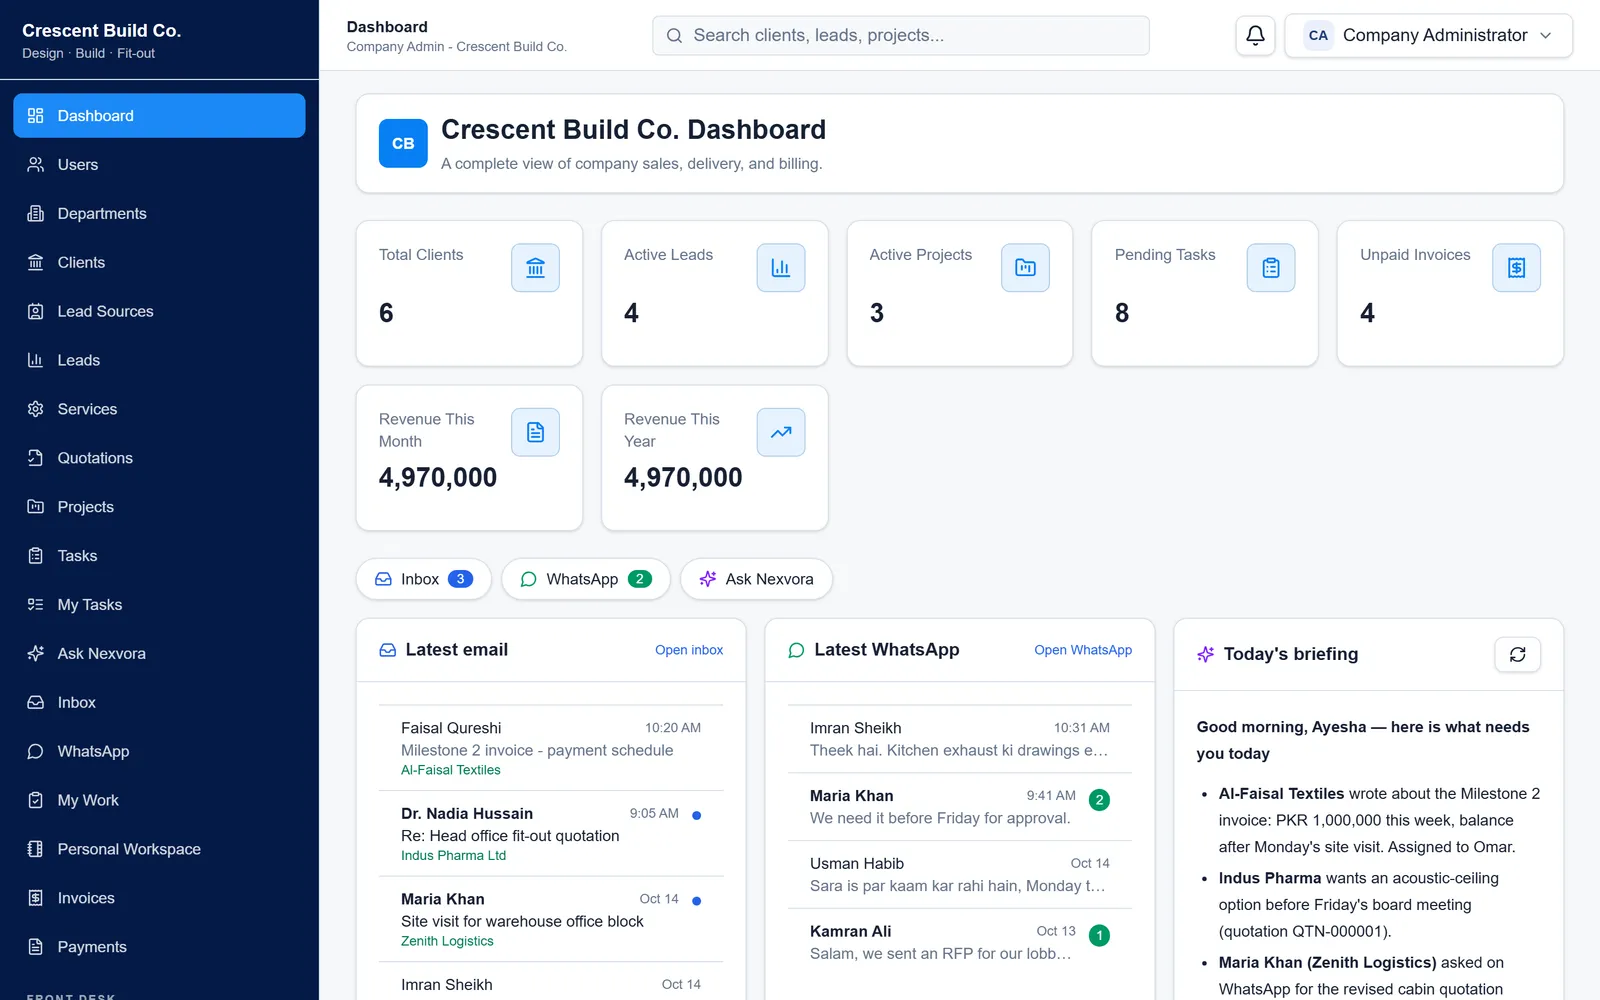This screenshot has width=1600, height=1000.
Task: Click the Total Clients bank icon
Action: tap(535, 268)
